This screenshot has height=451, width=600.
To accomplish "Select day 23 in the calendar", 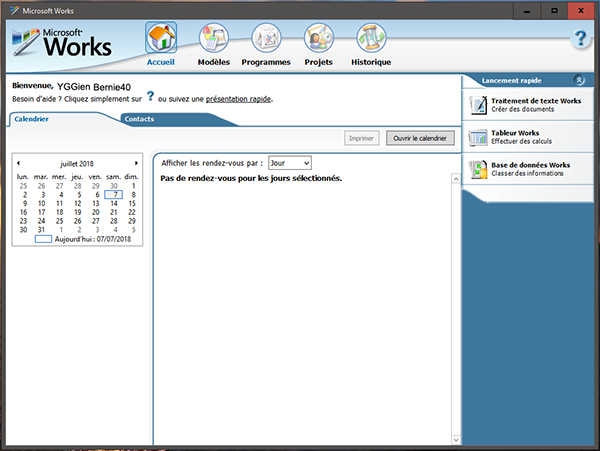I will [23, 221].
